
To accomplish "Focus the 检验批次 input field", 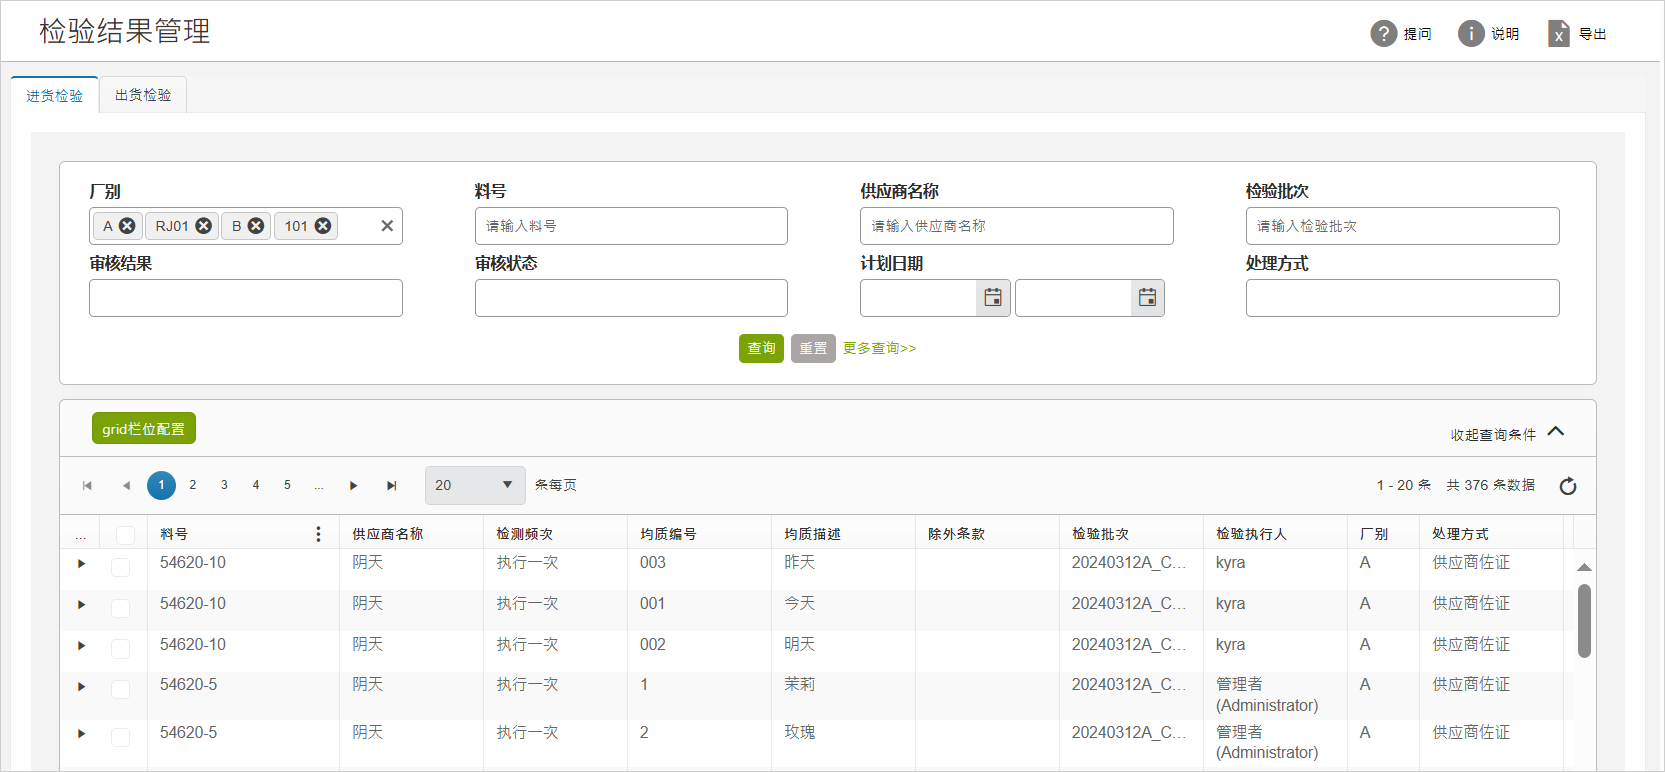I will [1402, 226].
